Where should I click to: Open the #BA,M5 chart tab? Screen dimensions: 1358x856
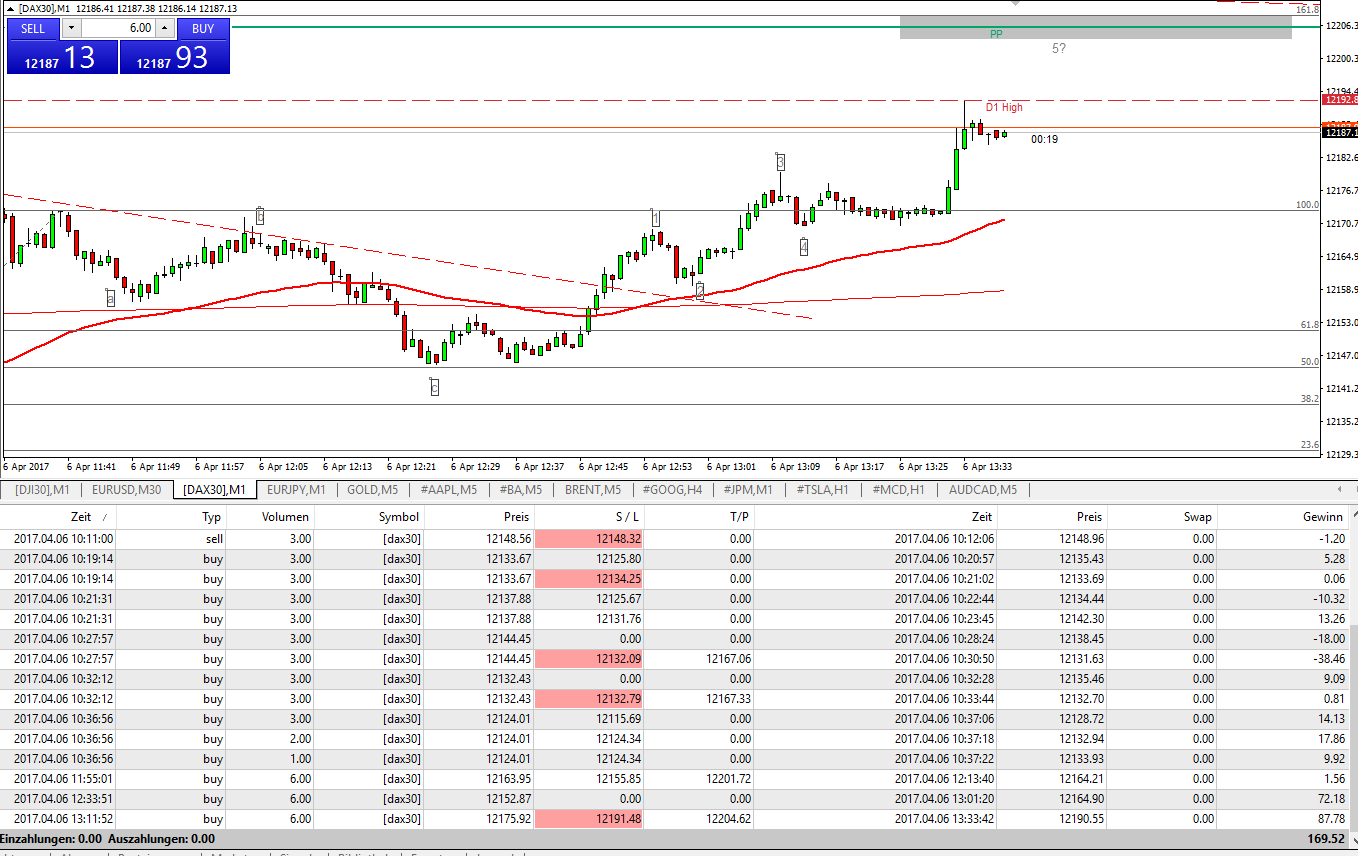[x=519, y=490]
